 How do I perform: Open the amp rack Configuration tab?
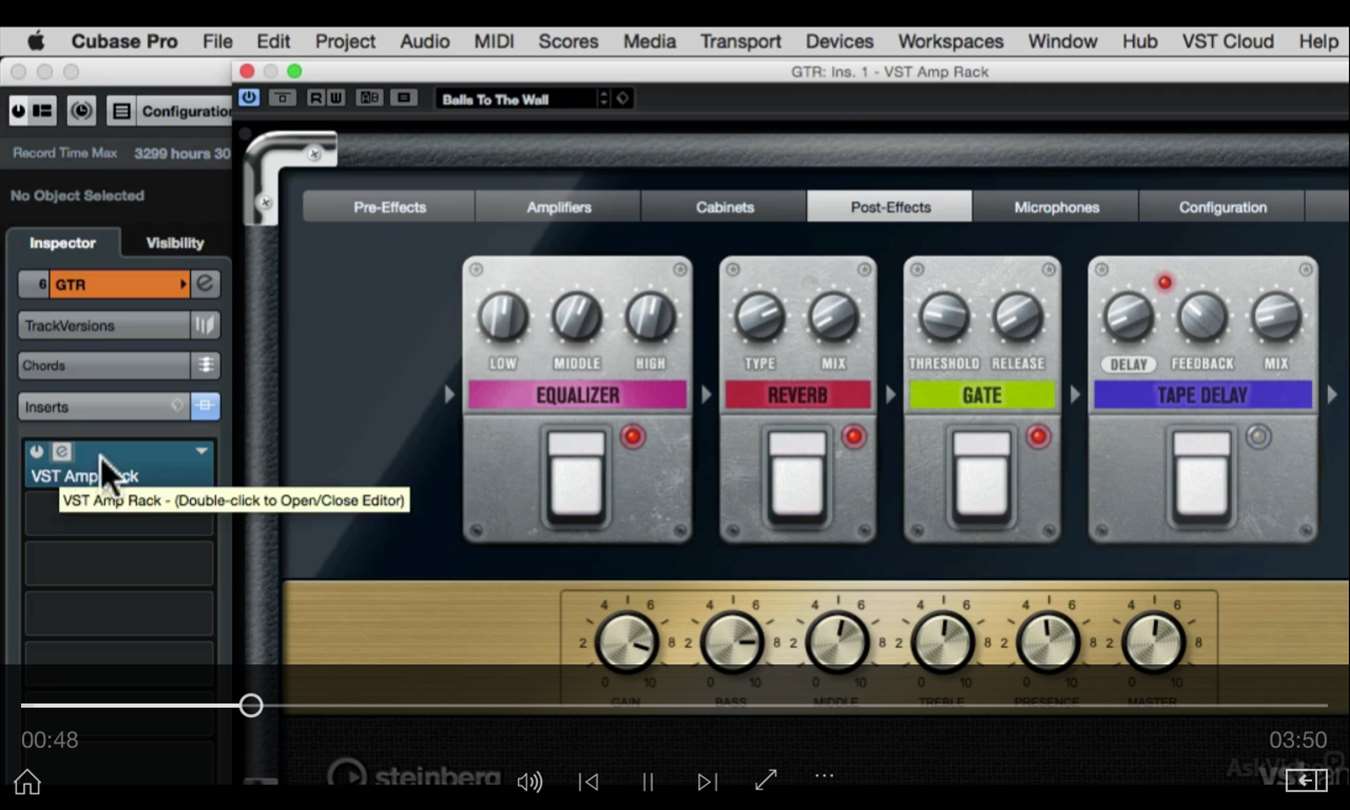pyautogui.click(x=1222, y=207)
